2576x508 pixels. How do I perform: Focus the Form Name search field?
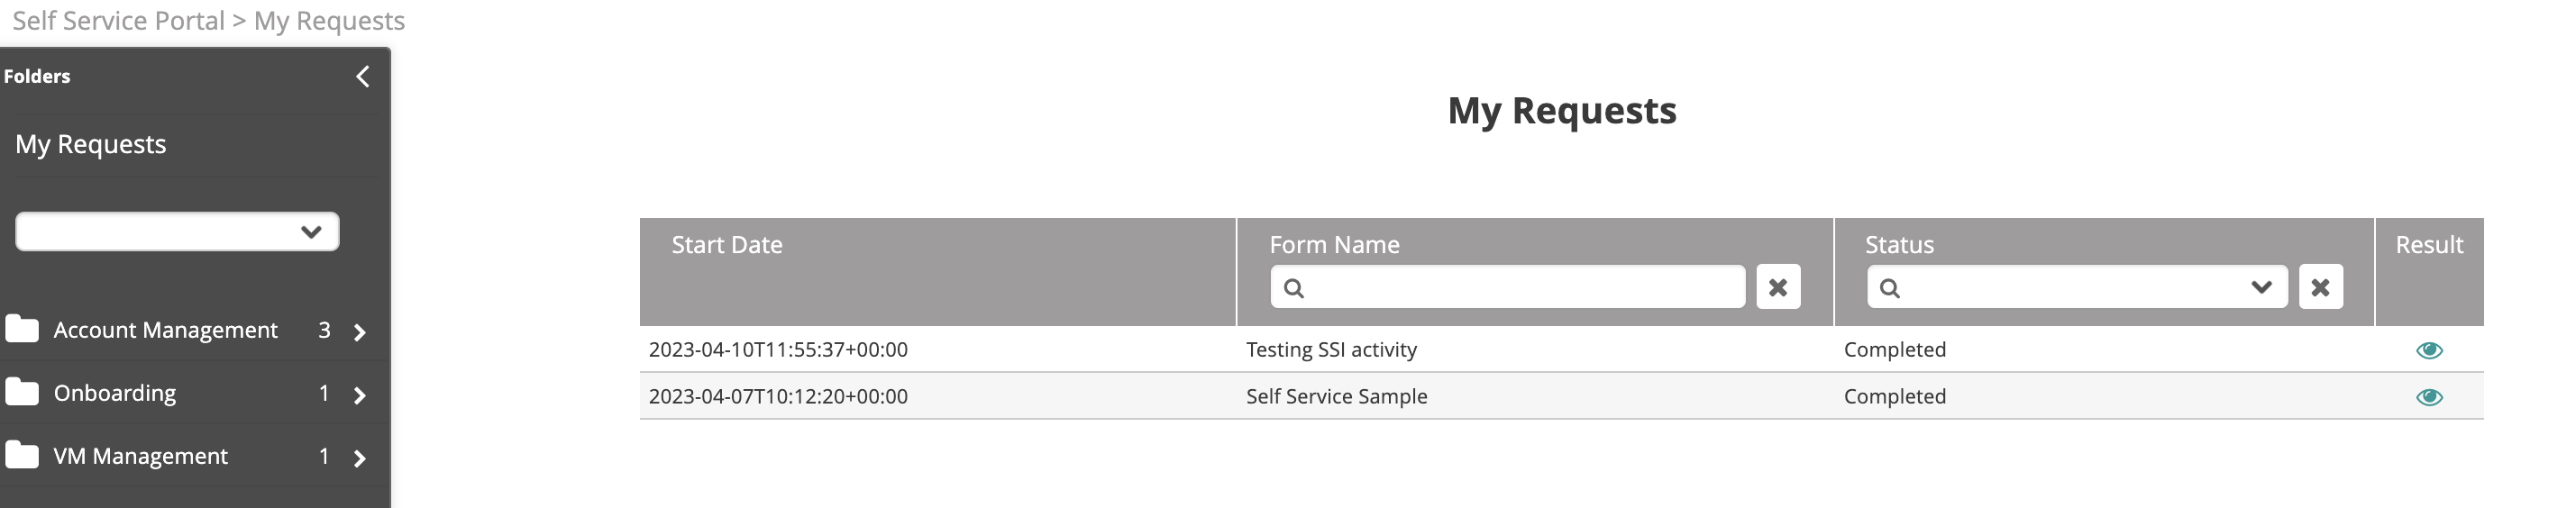click(1508, 287)
